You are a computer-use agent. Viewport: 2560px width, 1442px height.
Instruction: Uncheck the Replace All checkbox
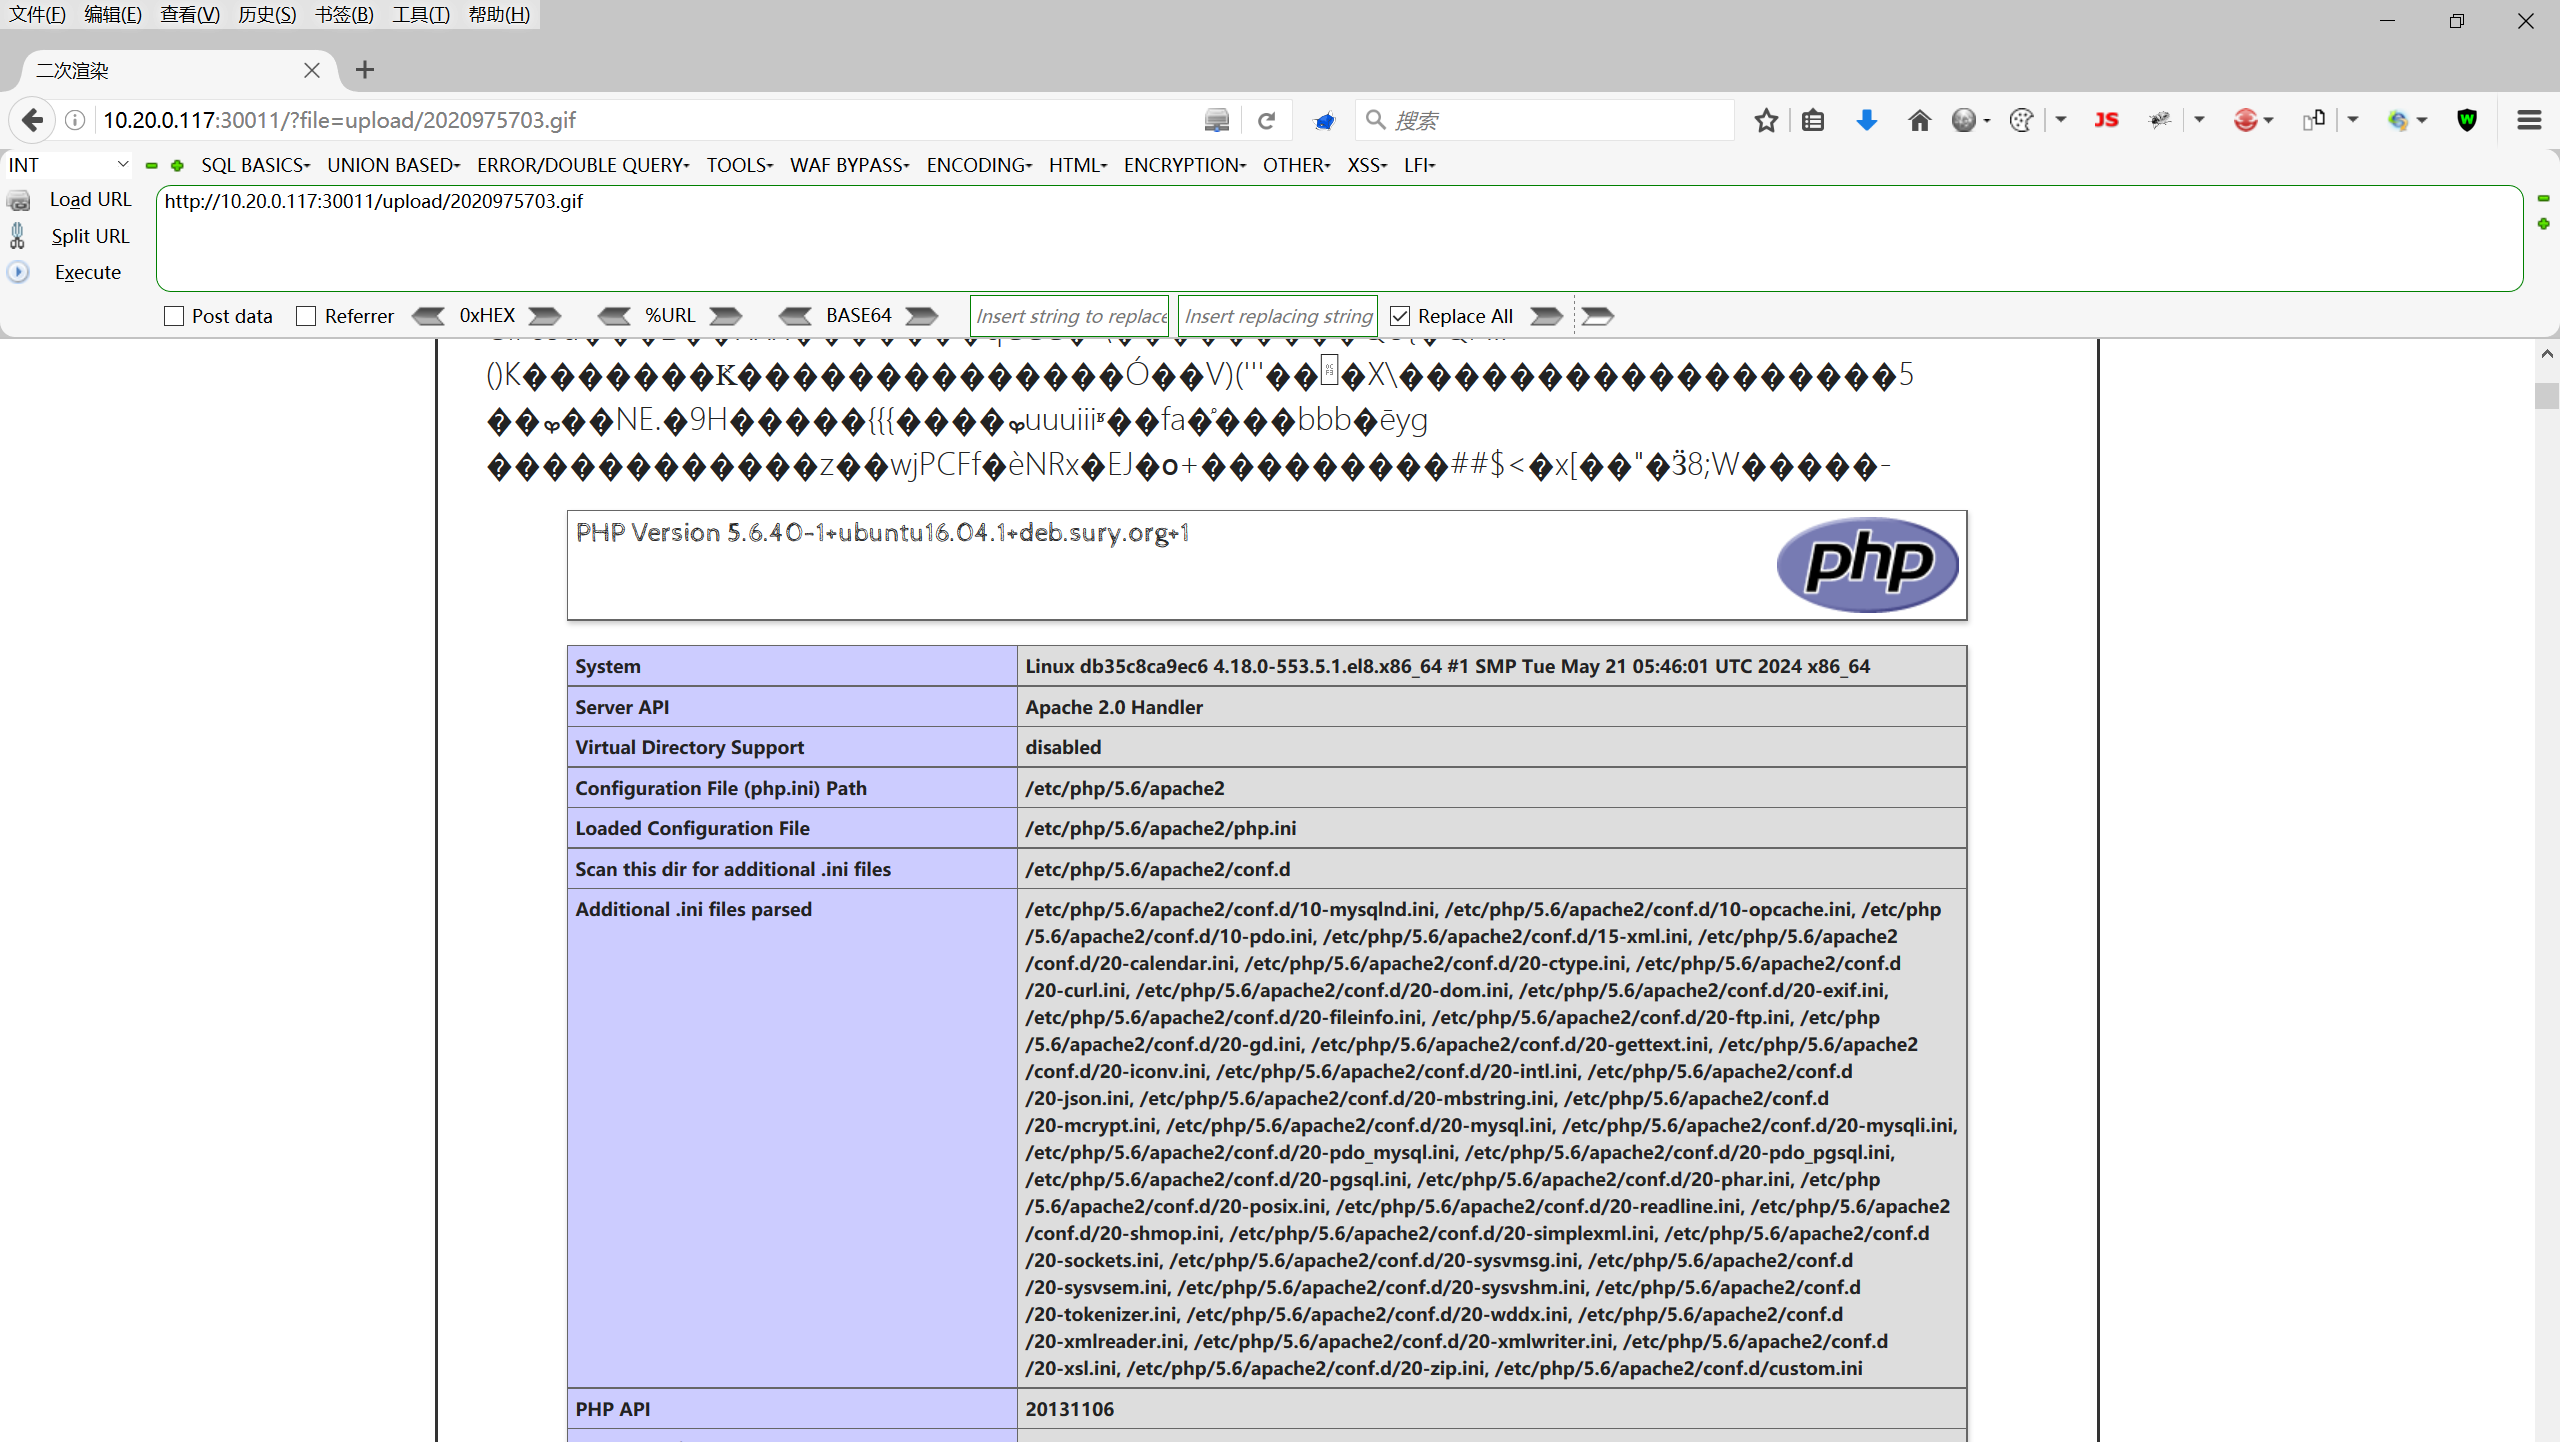(x=1400, y=316)
